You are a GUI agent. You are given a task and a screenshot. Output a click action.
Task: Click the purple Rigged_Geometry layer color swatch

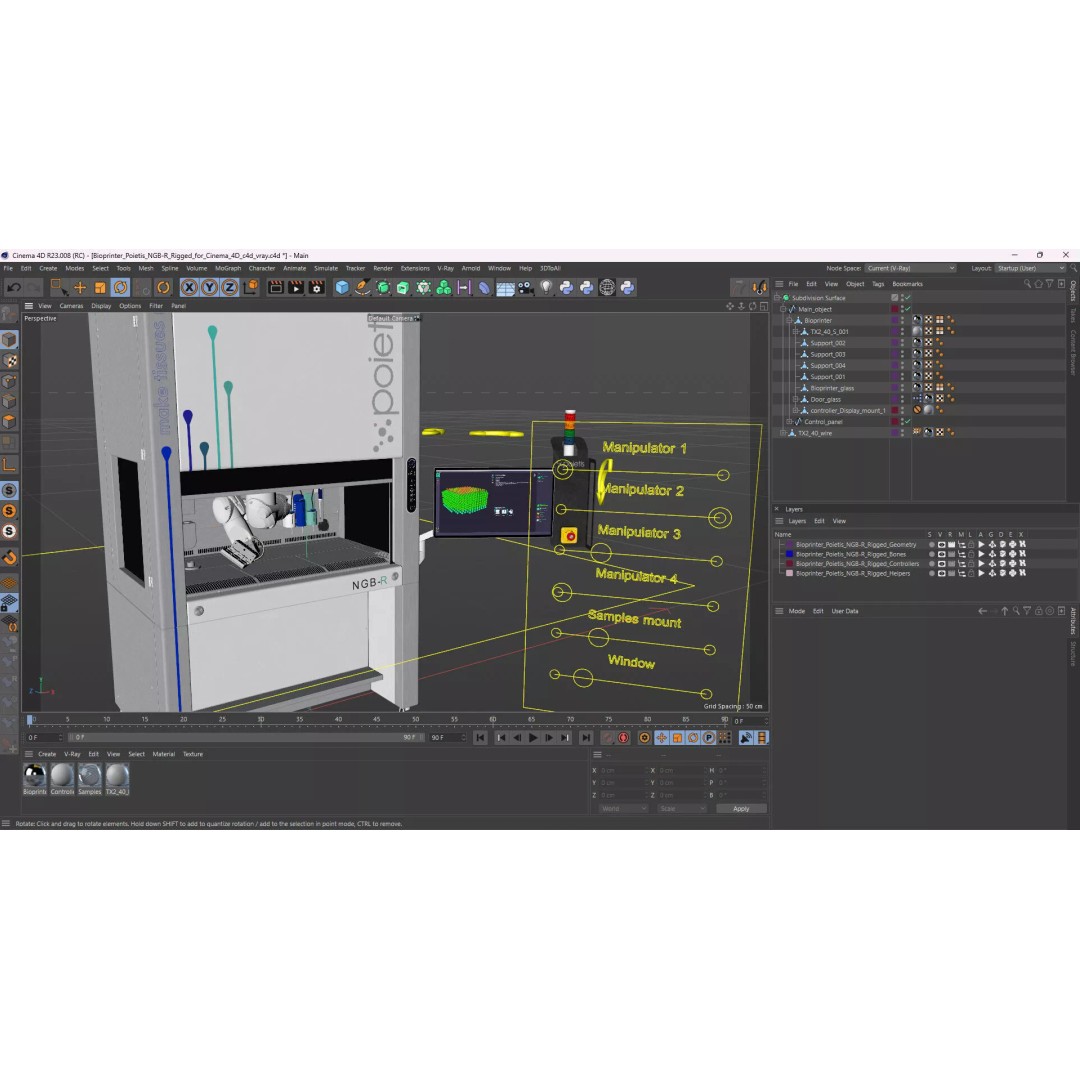click(789, 545)
